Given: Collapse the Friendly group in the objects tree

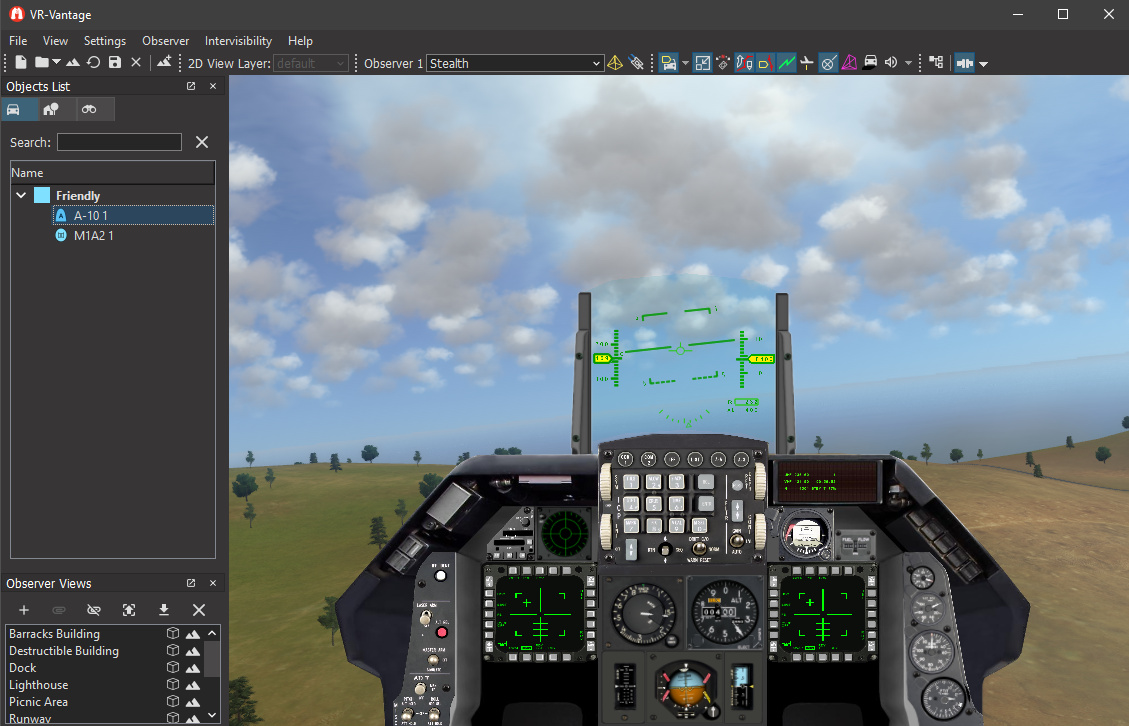Looking at the screenshot, I should [x=21, y=195].
